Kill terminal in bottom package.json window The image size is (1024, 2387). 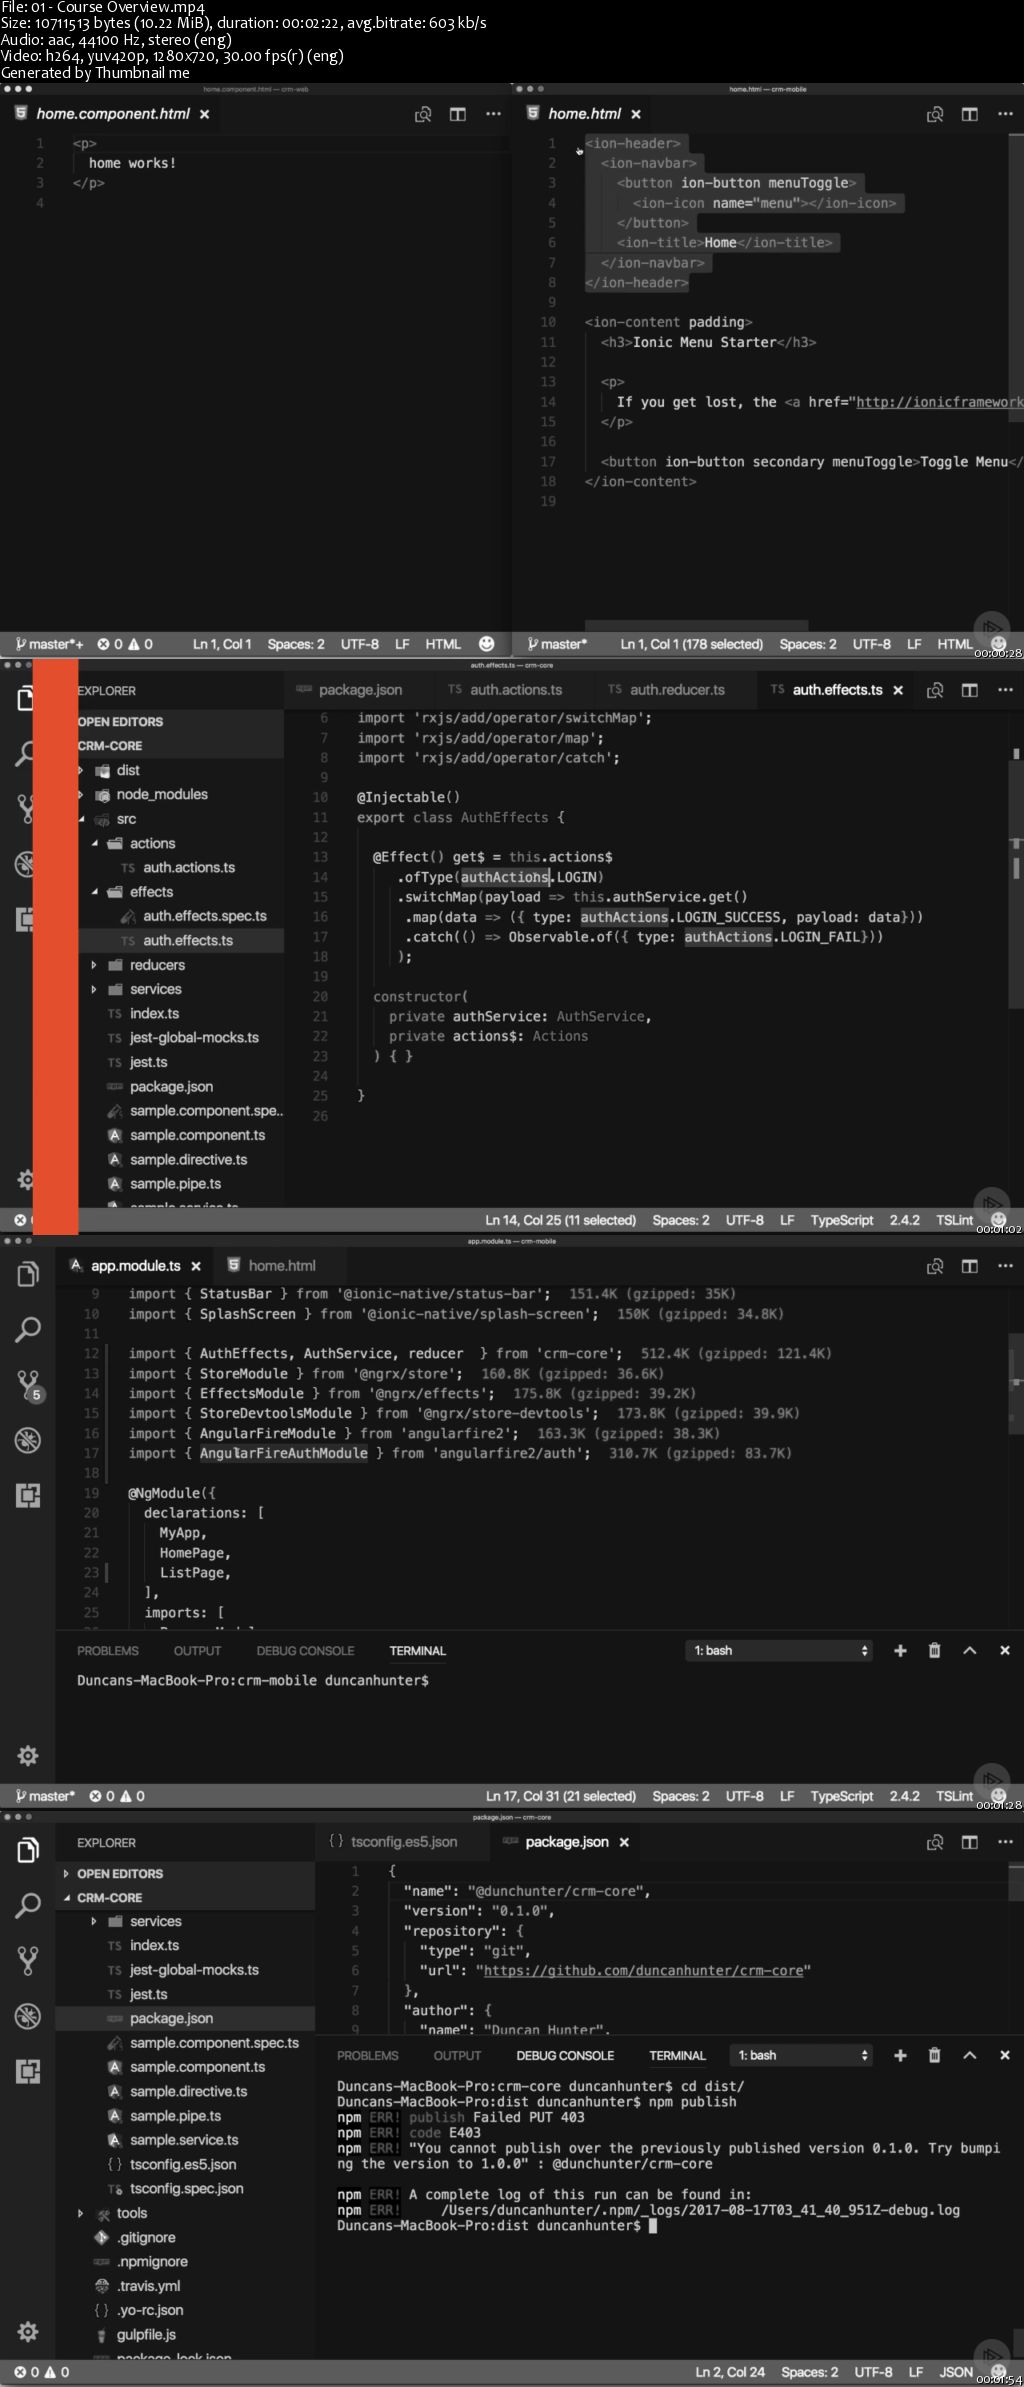coord(934,2055)
